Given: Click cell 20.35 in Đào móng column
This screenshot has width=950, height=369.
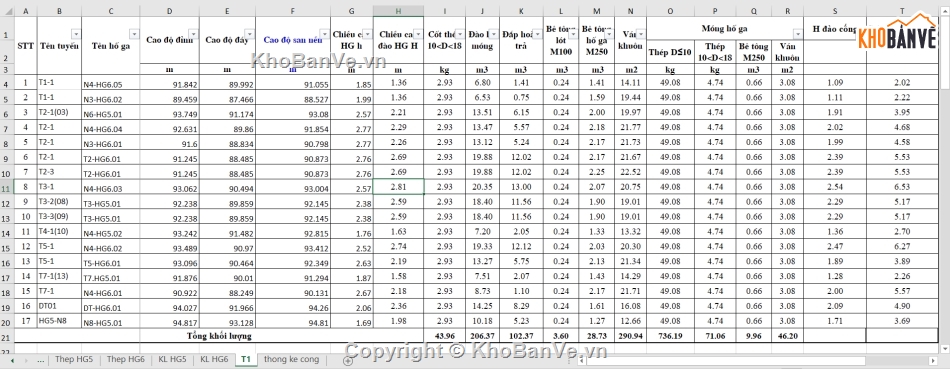Looking at the screenshot, I should (482, 187).
